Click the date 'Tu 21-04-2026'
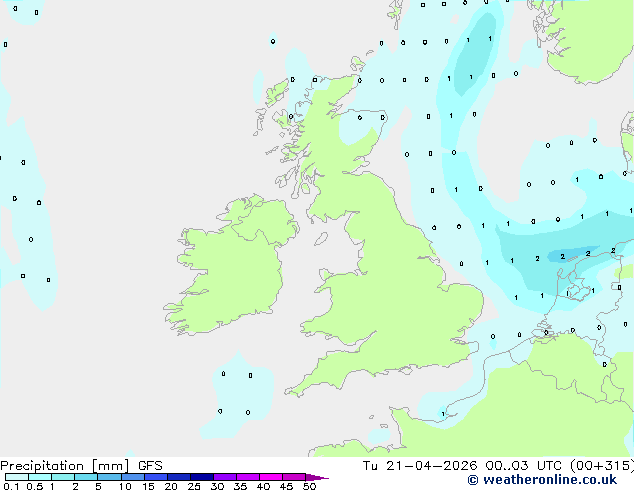The height and width of the screenshot is (490, 634). (420, 466)
